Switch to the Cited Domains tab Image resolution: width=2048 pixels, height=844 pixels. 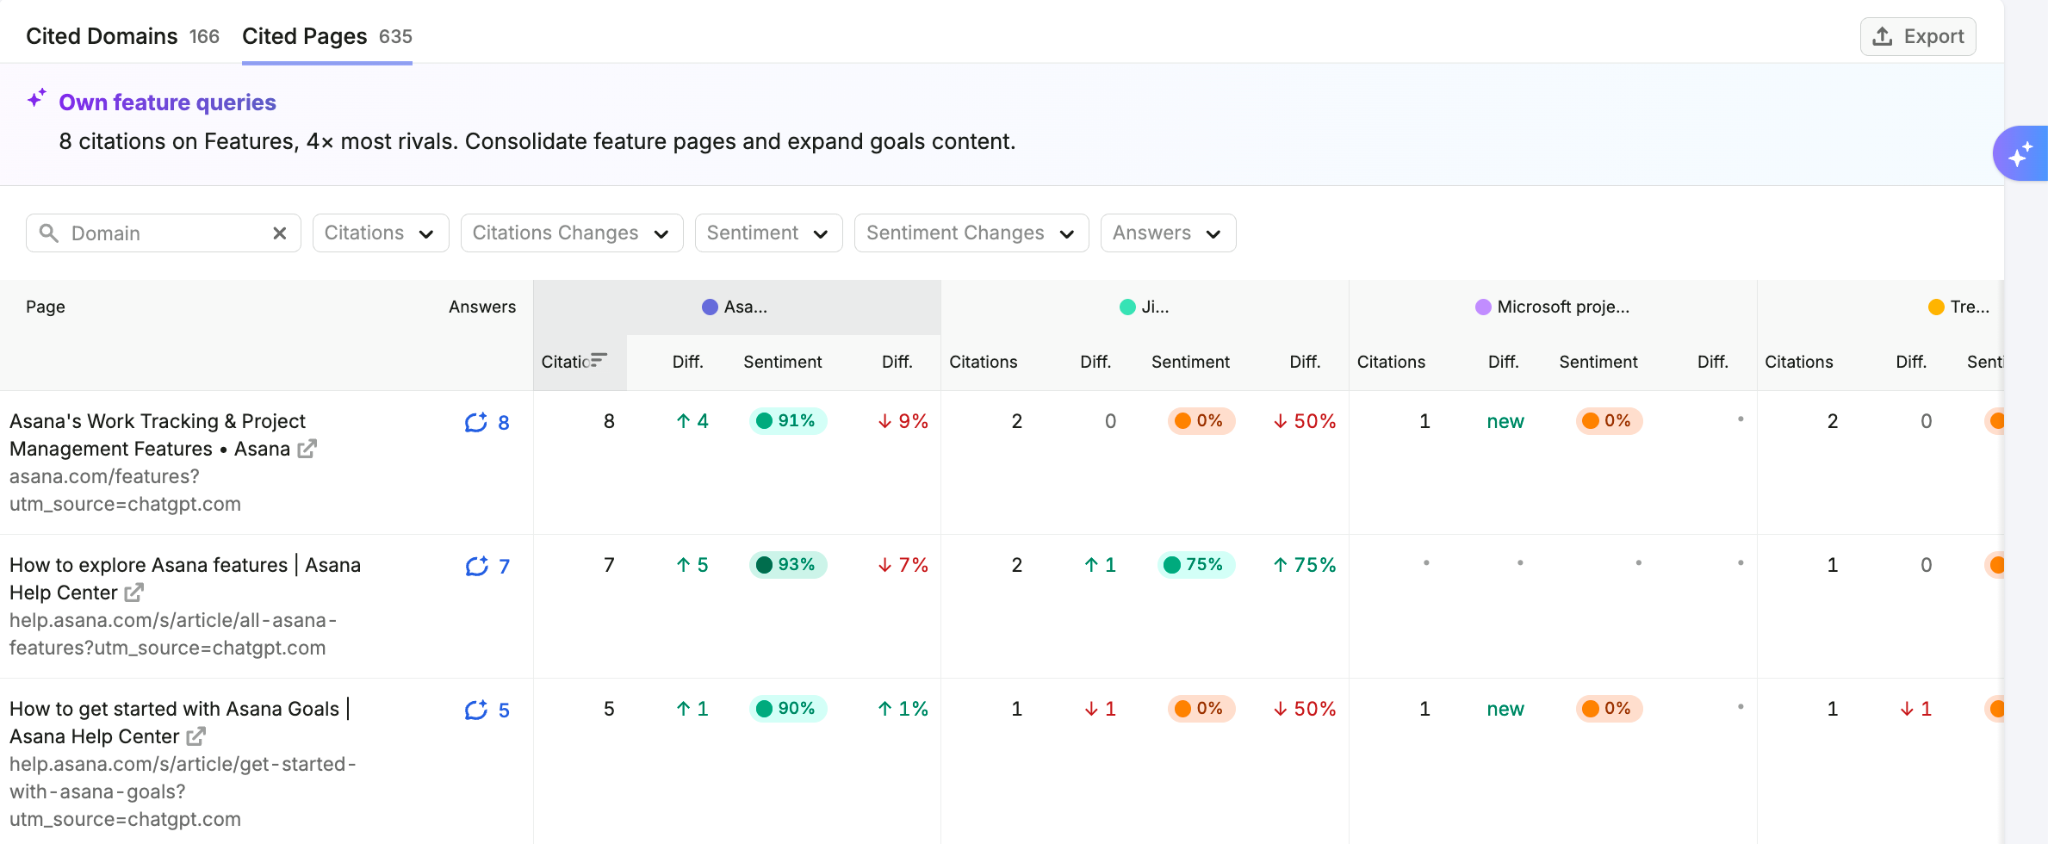pos(122,36)
